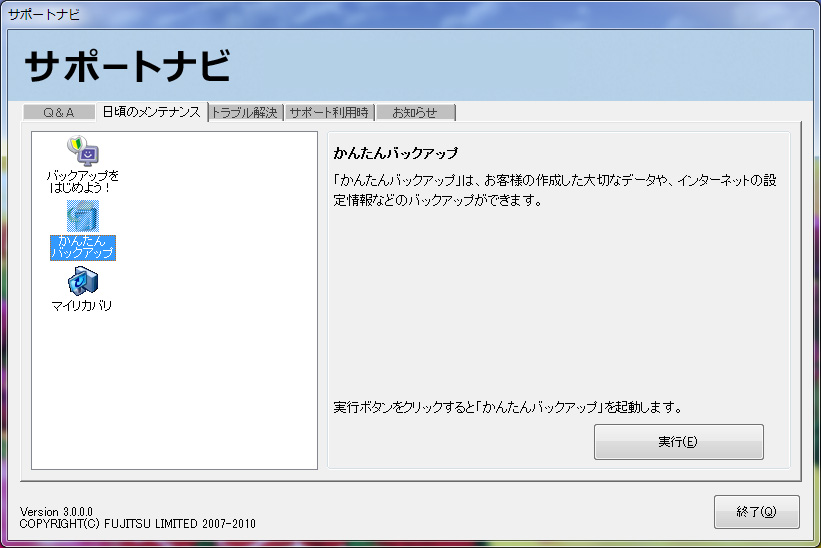The image size is (821, 548).
Task: Open the お知らせ tab
Action: tap(415, 113)
